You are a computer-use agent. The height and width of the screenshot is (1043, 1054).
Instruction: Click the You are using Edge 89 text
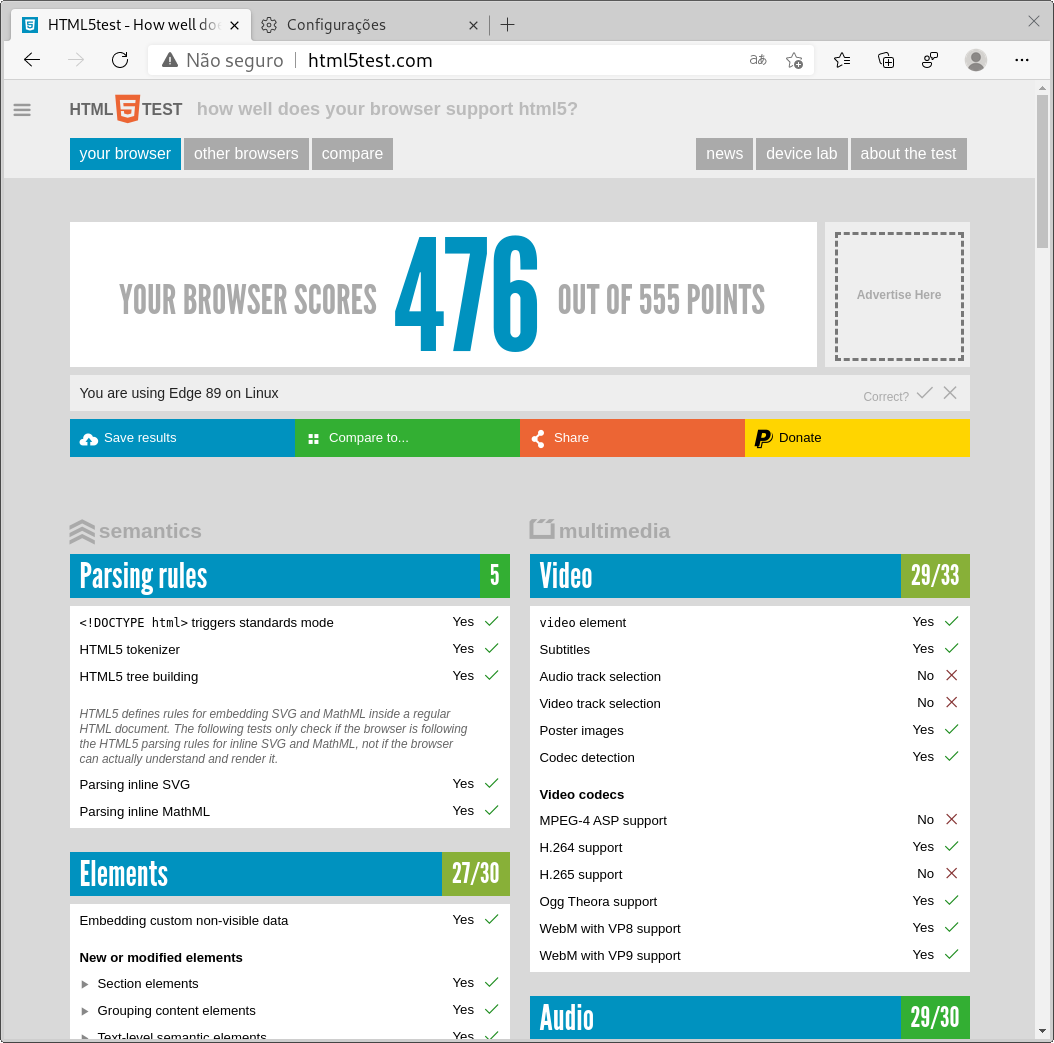179,393
